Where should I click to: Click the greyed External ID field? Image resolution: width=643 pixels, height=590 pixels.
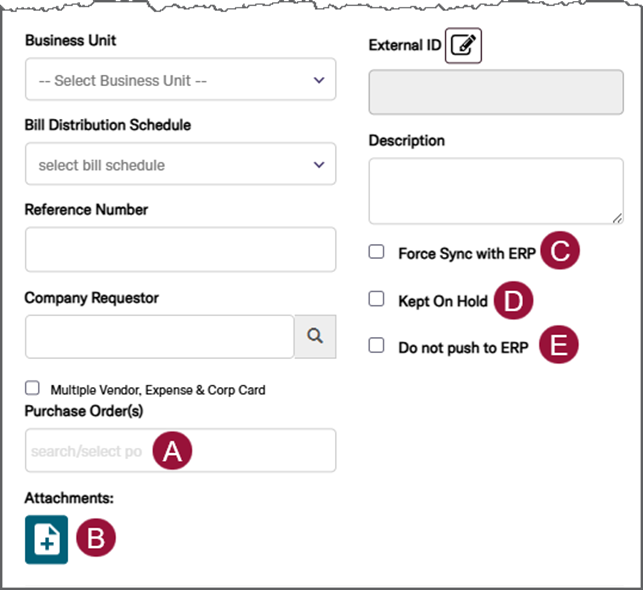tap(496, 92)
